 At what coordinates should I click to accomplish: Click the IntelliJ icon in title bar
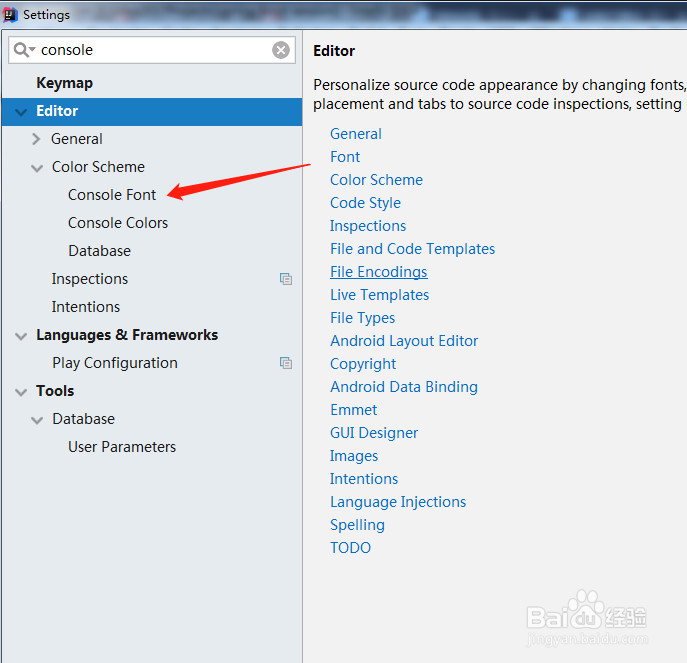coord(10,14)
